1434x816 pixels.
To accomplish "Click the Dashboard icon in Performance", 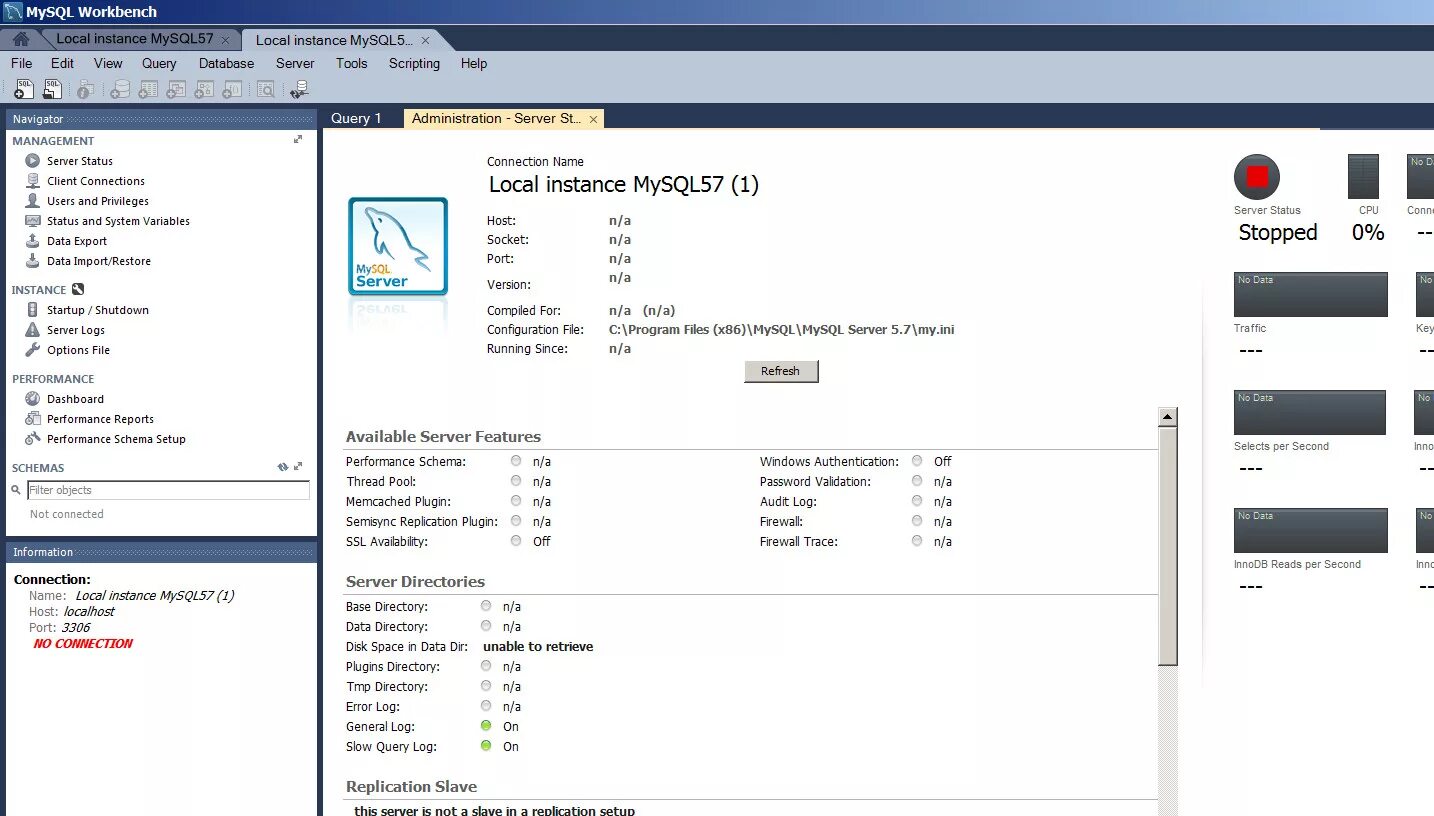I will [x=33, y=399].
